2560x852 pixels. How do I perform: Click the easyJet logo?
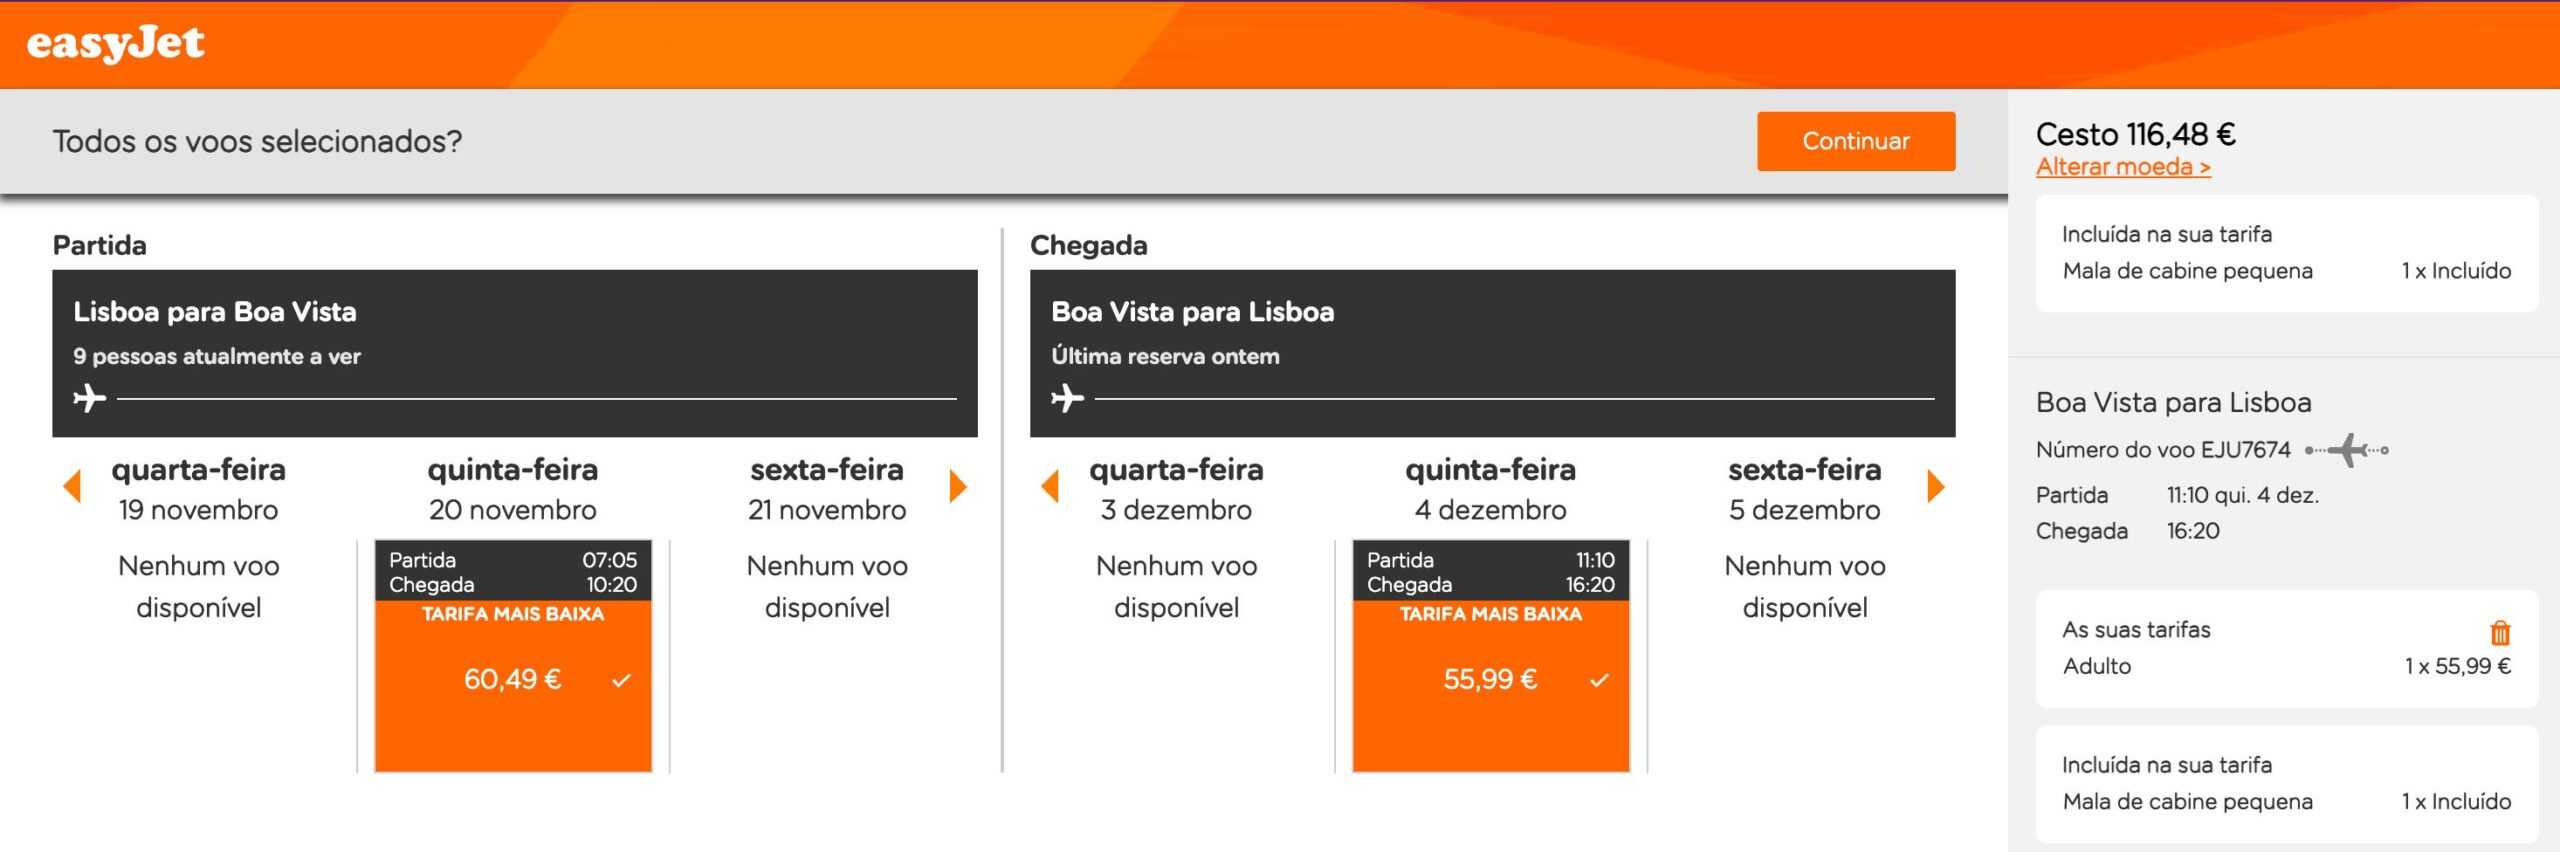tap(115, 44)
